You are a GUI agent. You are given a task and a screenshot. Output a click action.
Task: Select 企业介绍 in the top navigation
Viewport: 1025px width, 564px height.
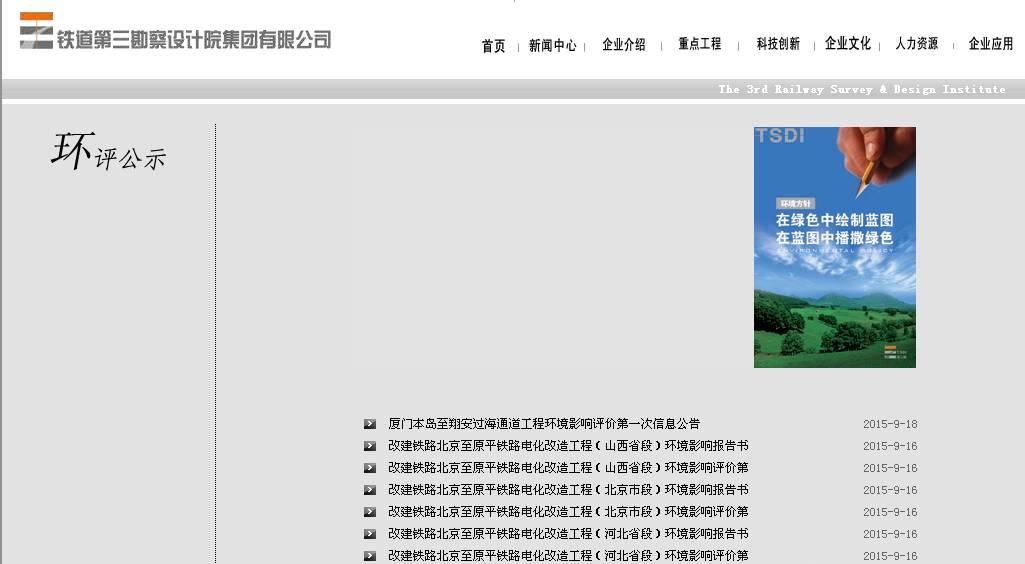[x=624, y=45]
